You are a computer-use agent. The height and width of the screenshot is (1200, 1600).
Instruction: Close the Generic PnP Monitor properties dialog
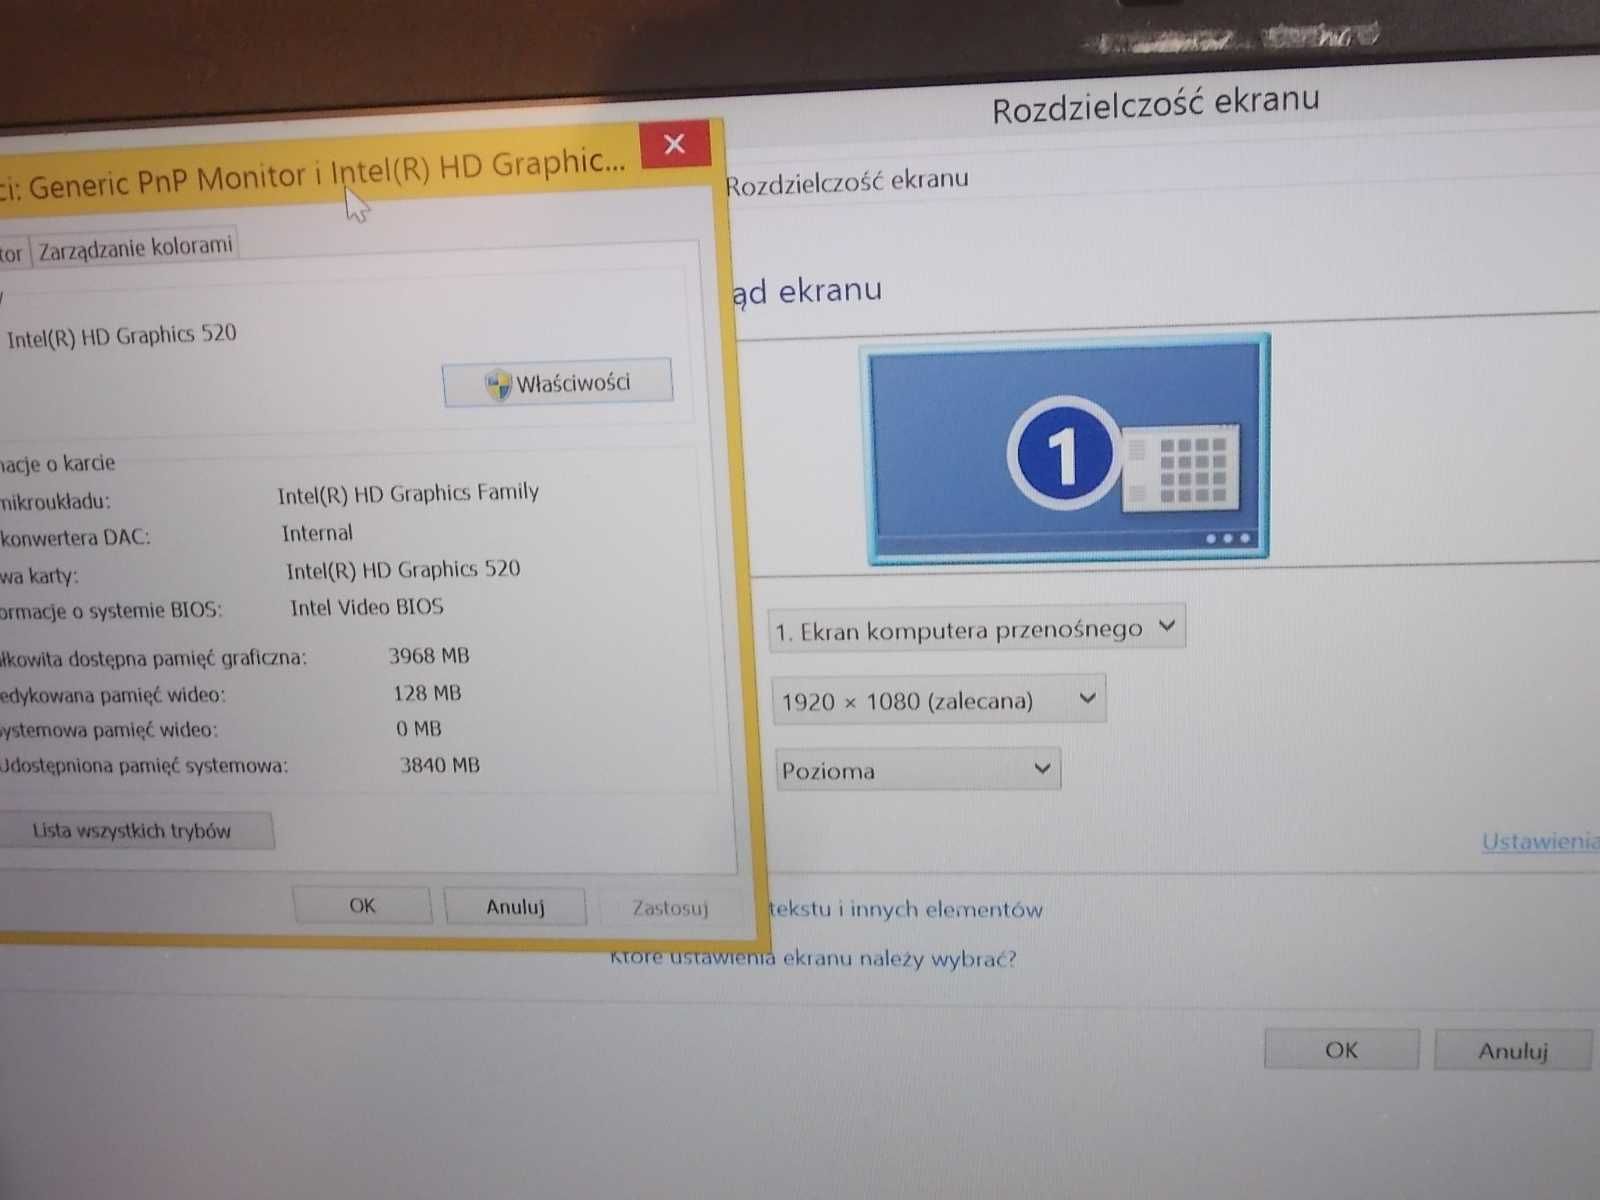click(x=674, y=144)
